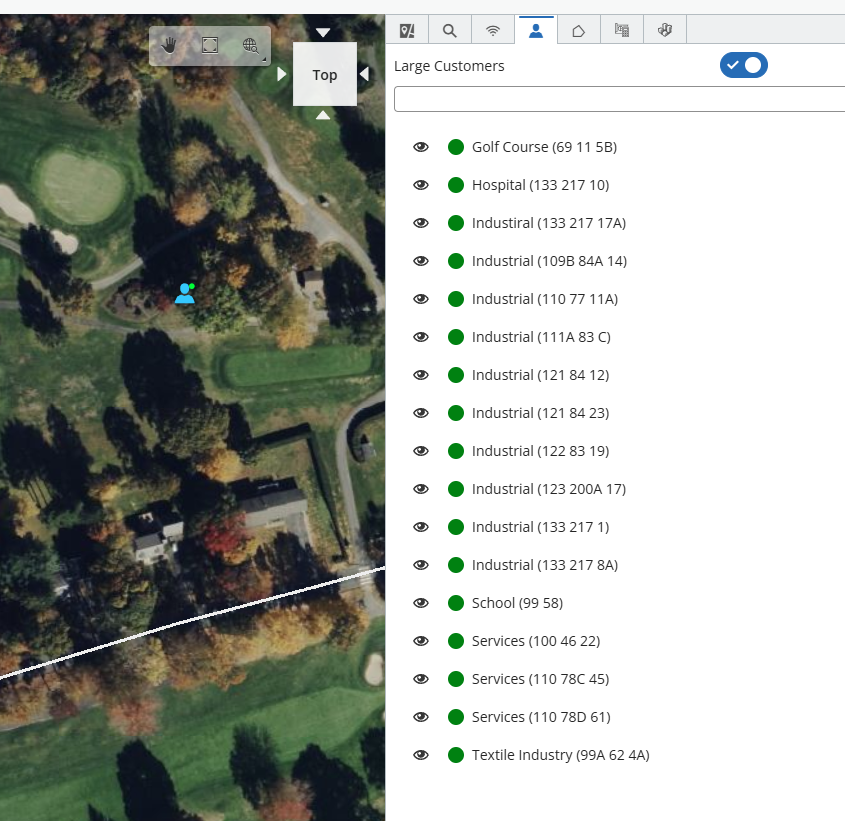Turn off the Large Customers toggle
This screenshot has height=821, width=845.
pyautogui.click(x=743, y=65)
